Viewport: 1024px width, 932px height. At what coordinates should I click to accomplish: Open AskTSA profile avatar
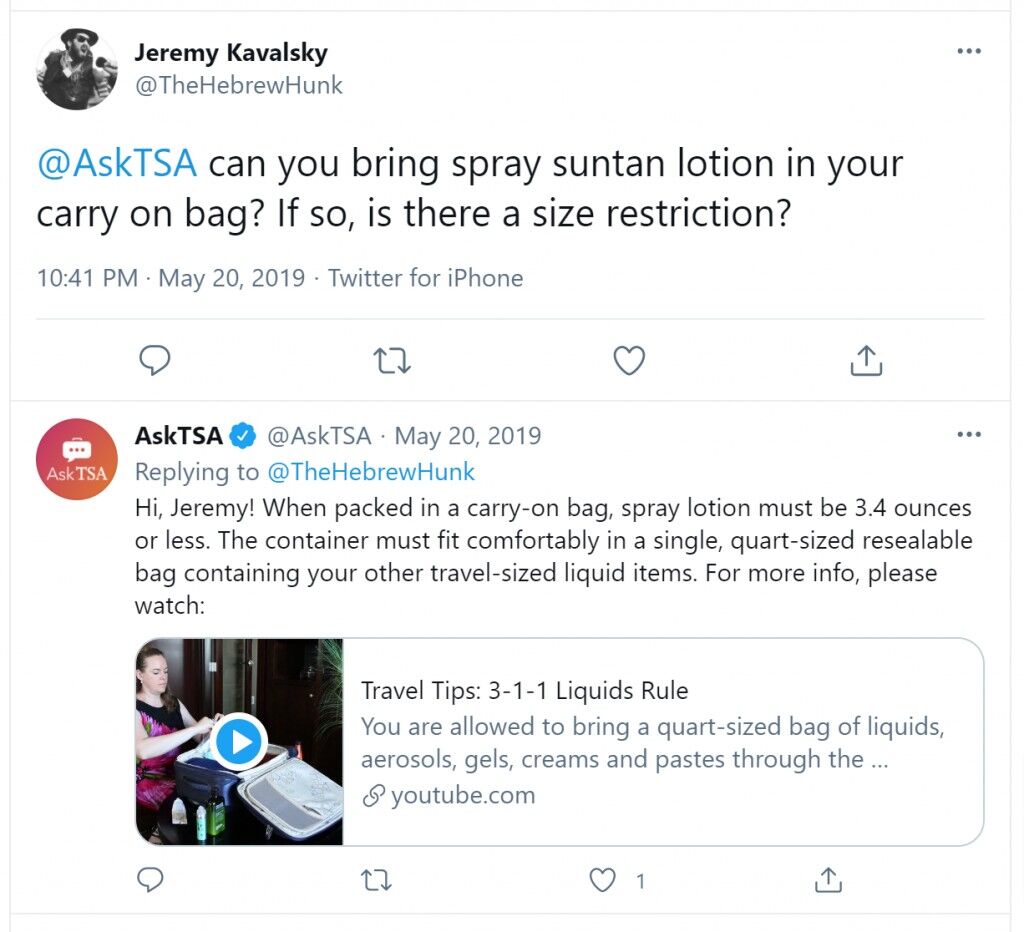pyautogui.click(x=77, y=459)
